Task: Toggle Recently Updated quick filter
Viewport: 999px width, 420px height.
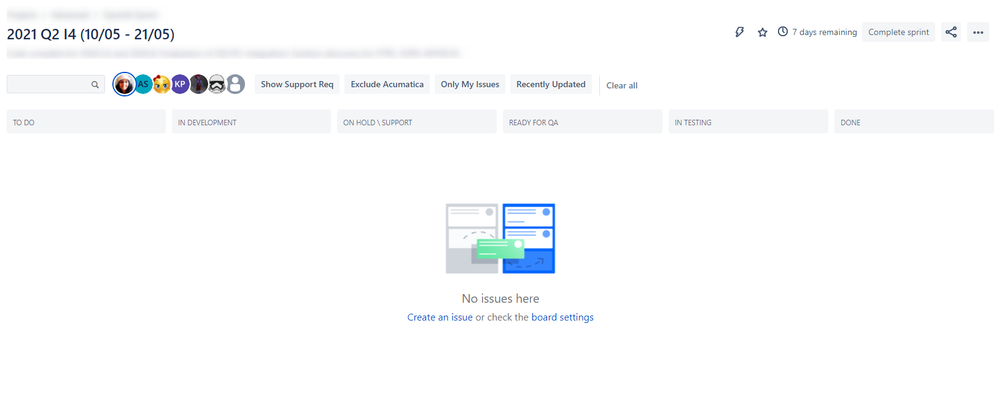Action: pos(551,84)
